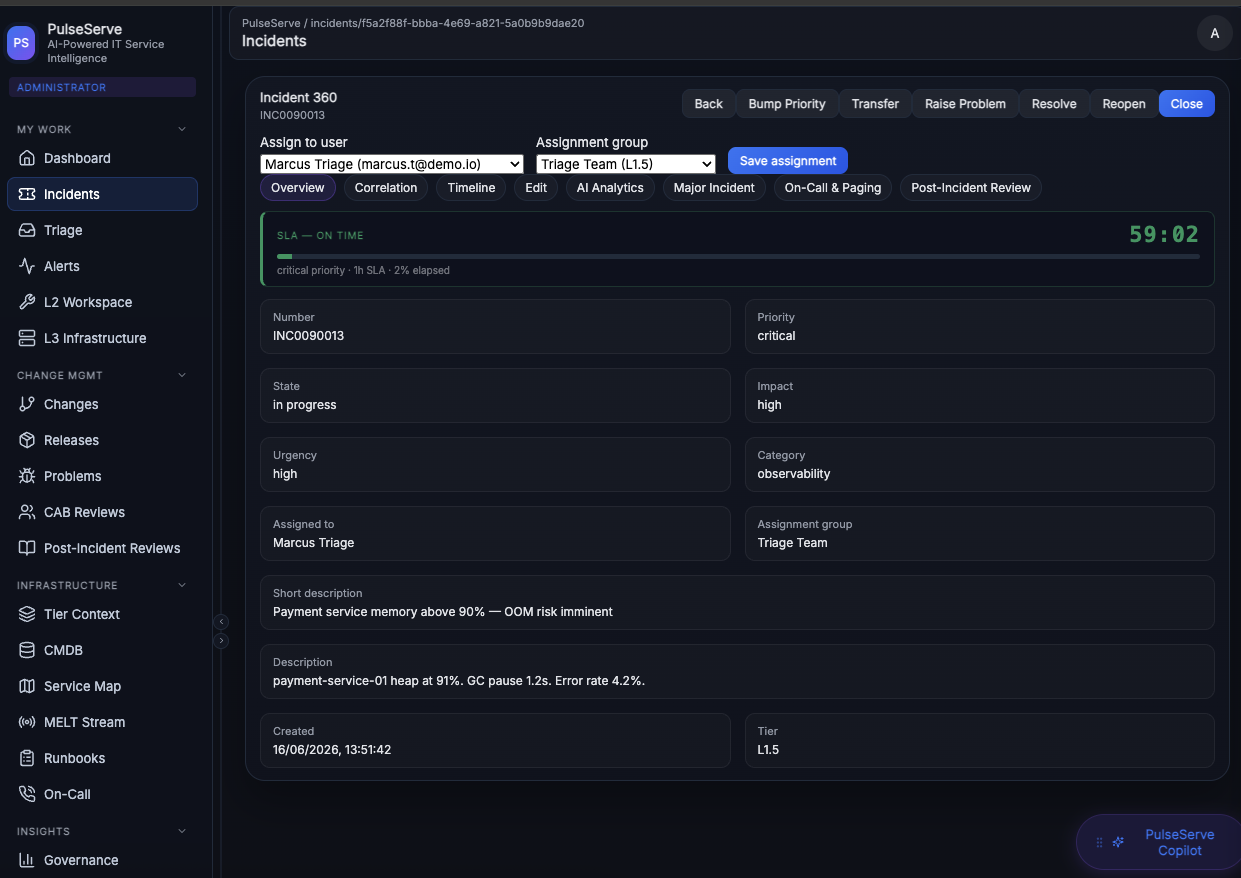Collapse the MY WORK section chevron
Screen dimensions: 1241x878
click(x=182, y=129)
